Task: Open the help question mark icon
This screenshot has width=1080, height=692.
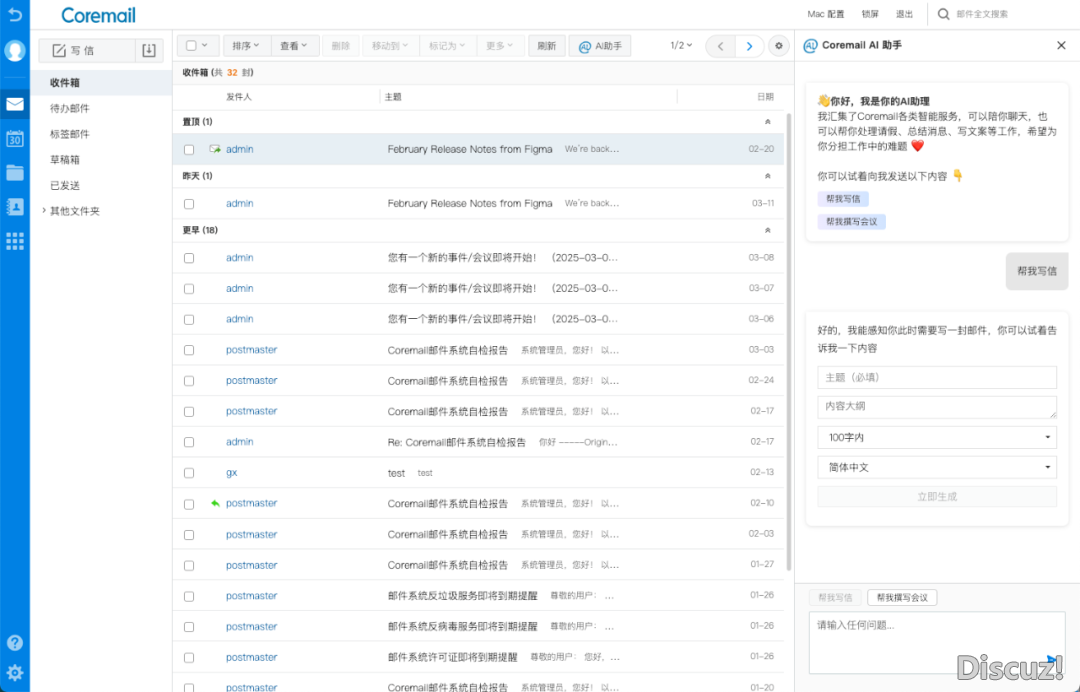Action: 14,642
